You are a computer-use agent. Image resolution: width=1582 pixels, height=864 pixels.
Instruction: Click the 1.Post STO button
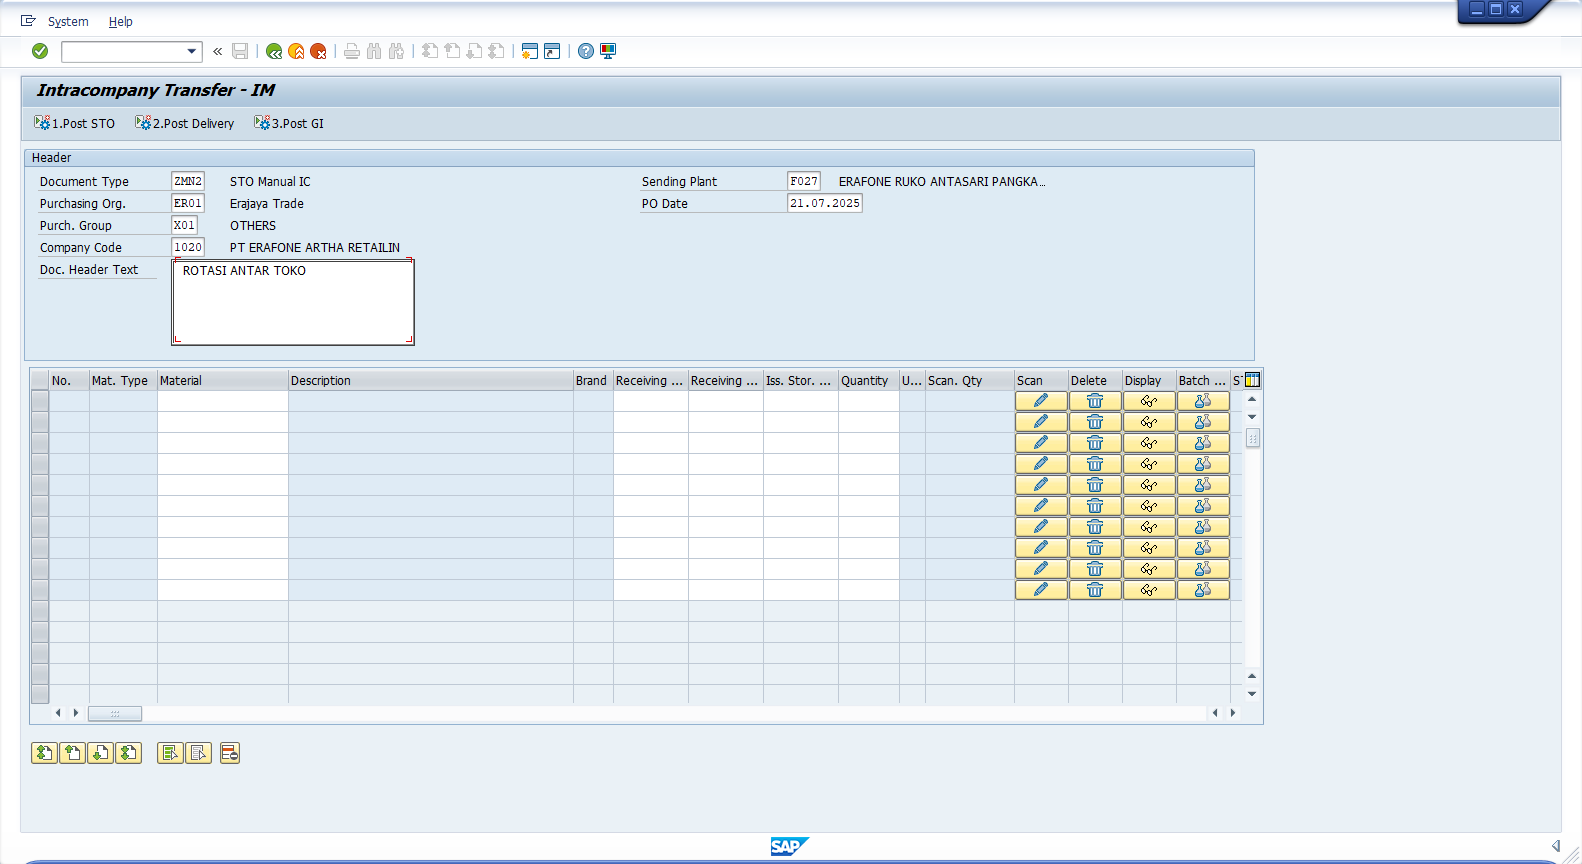75,123
